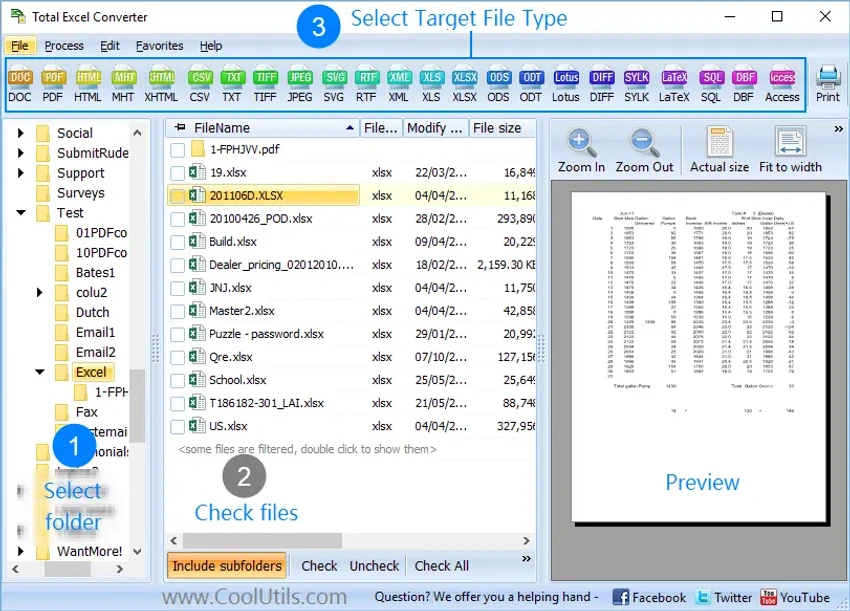Check the Master2.xlsx checkbox

point(177,311)
